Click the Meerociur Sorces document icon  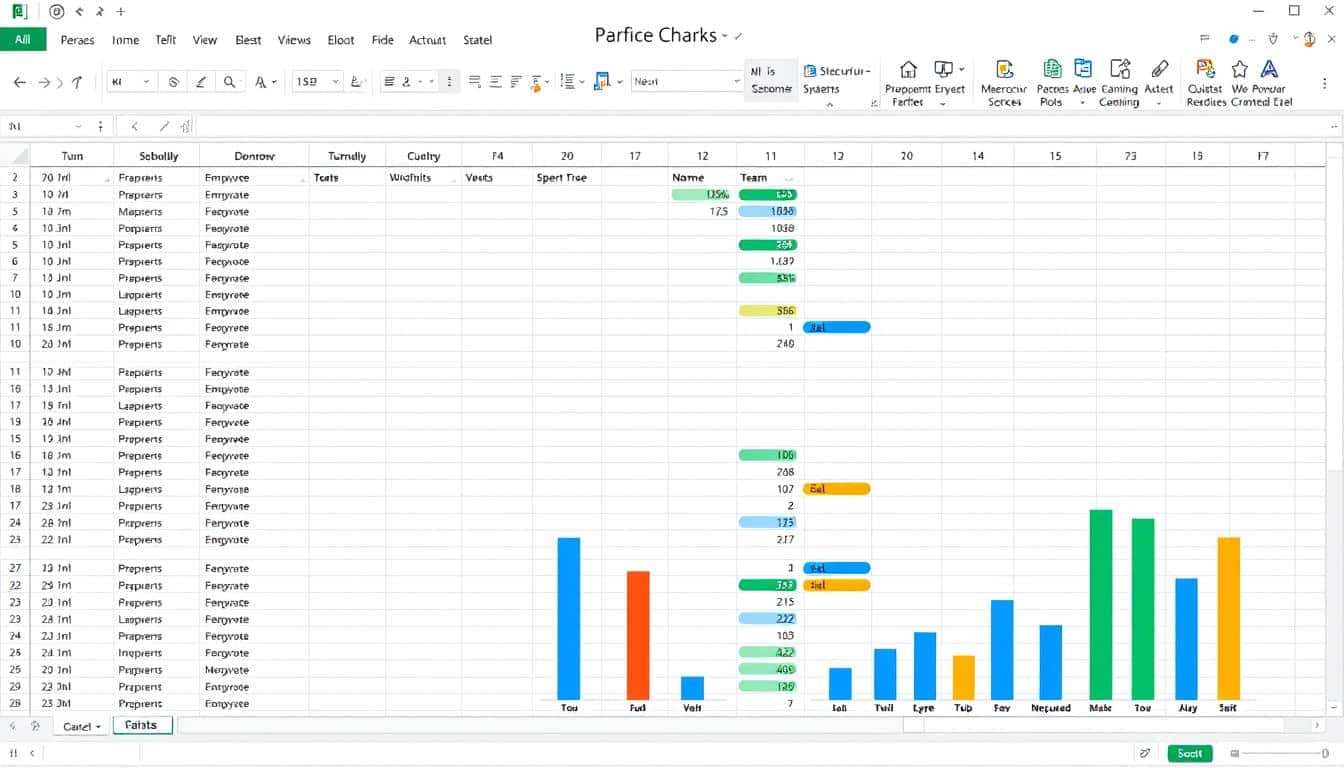pos(1005,69)
